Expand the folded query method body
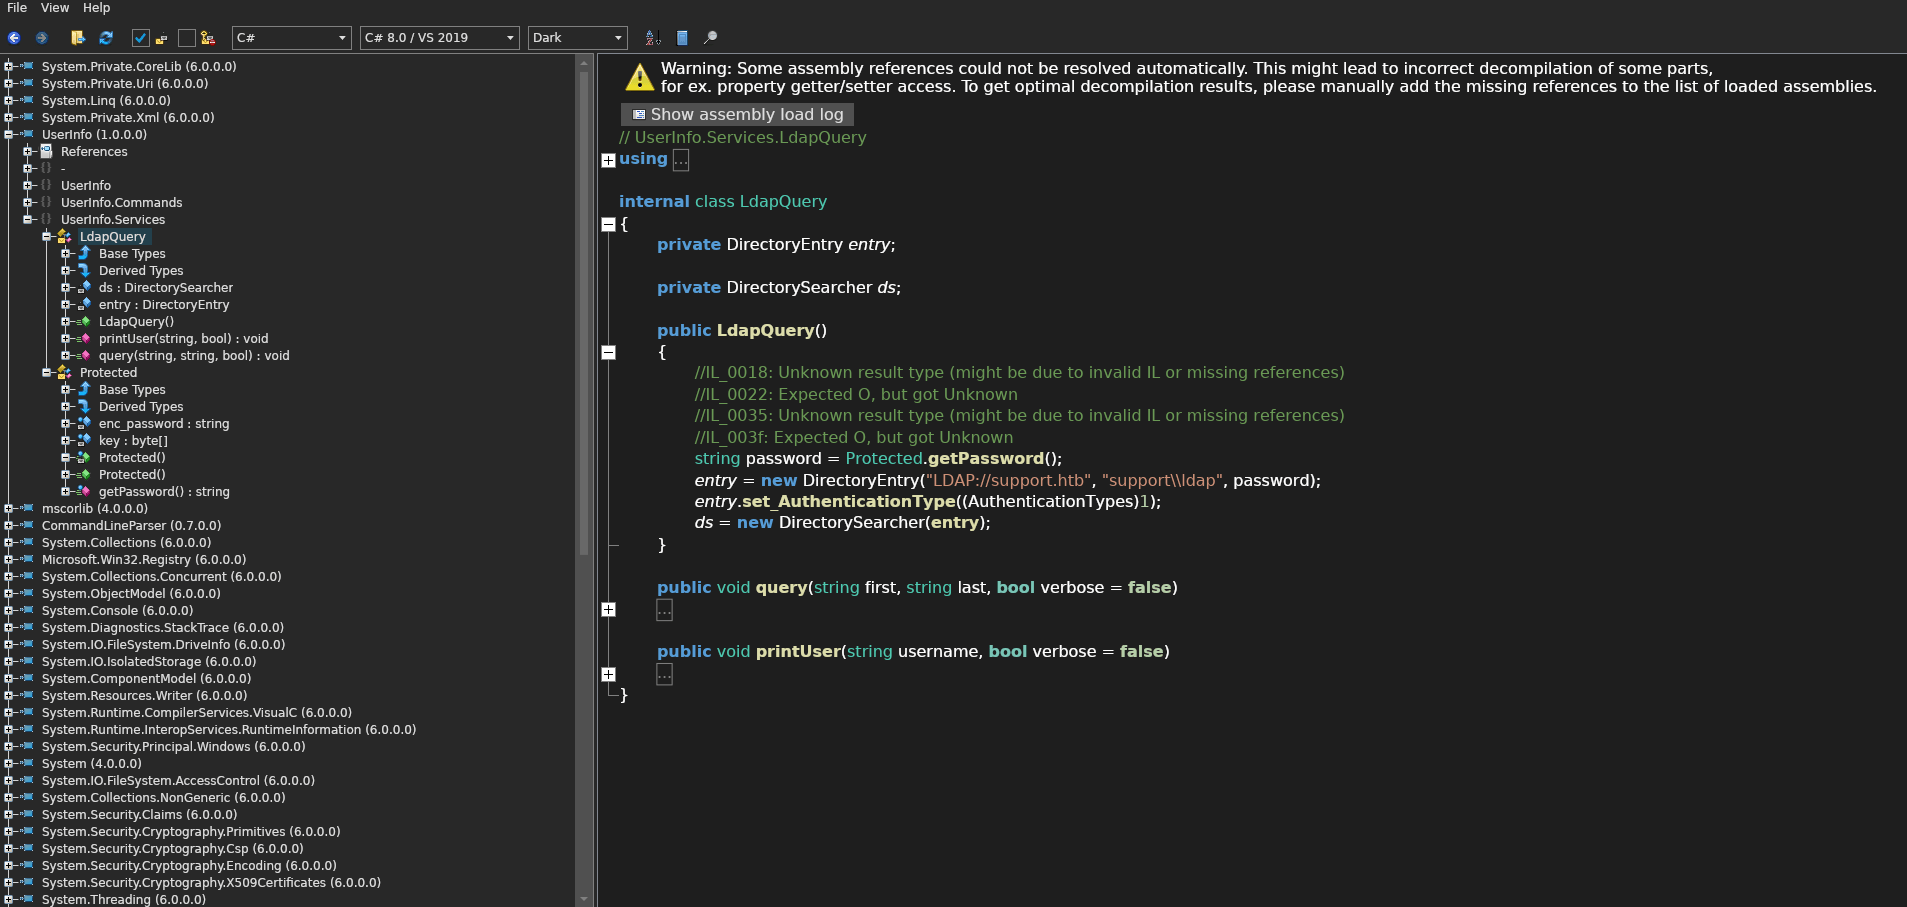The height and width of the screenshot is (907, 1907). coord(608,610)
